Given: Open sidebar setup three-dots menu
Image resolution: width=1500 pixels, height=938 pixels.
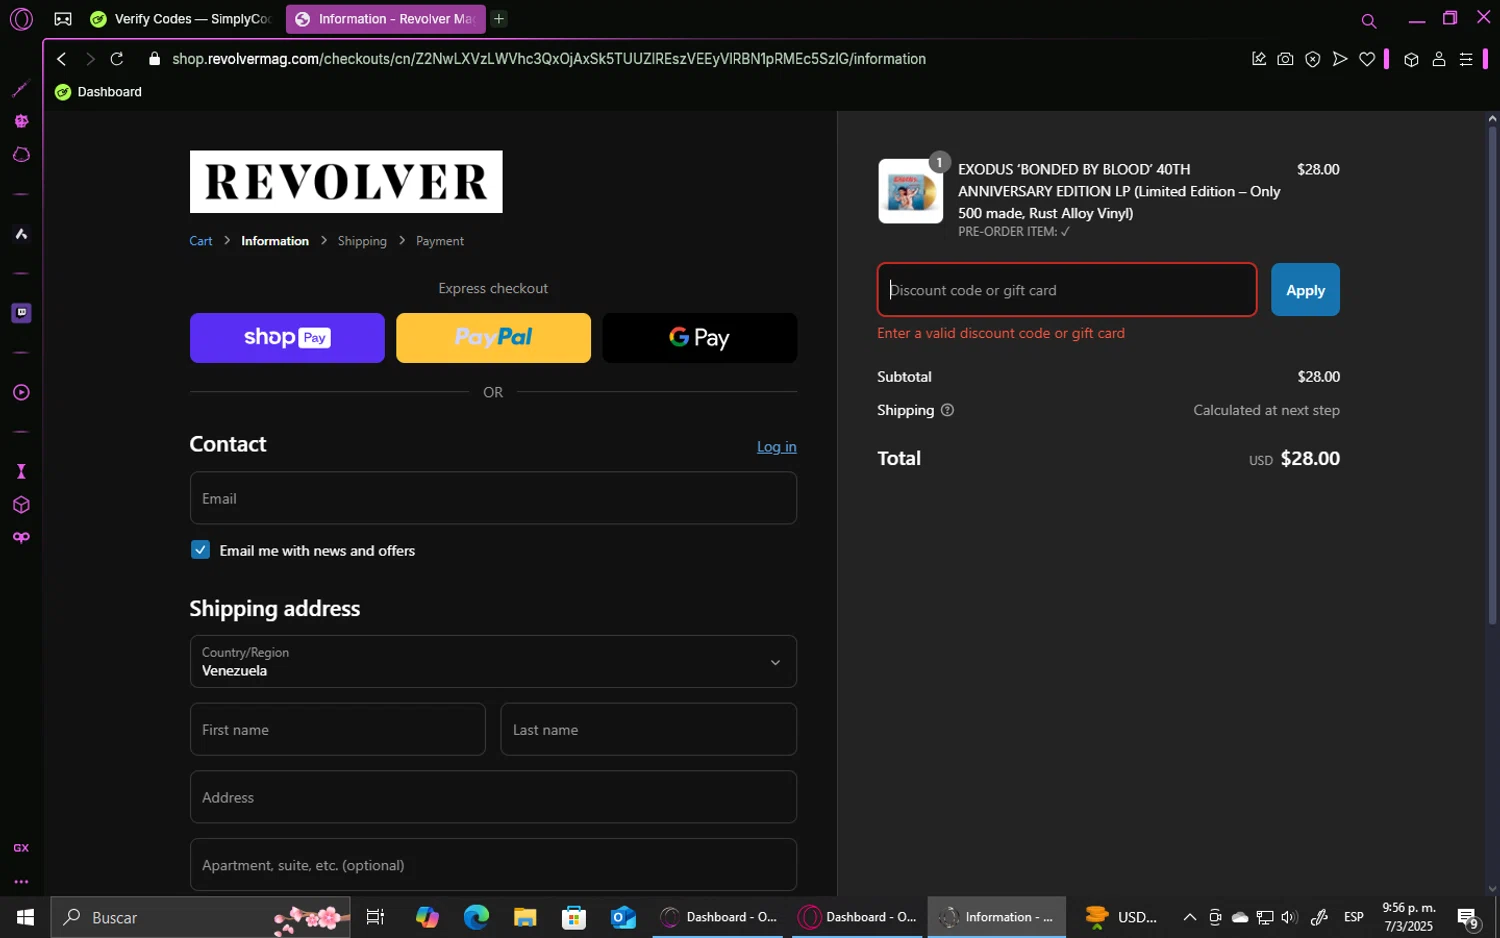Looking at the screenshot, I should pyautogui.click(x=21, y=882).
